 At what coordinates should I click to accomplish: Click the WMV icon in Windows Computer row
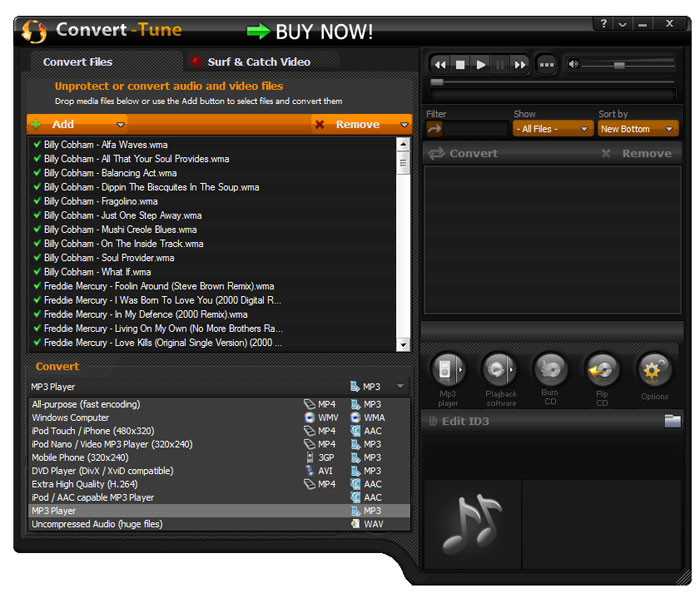(309, 418)
